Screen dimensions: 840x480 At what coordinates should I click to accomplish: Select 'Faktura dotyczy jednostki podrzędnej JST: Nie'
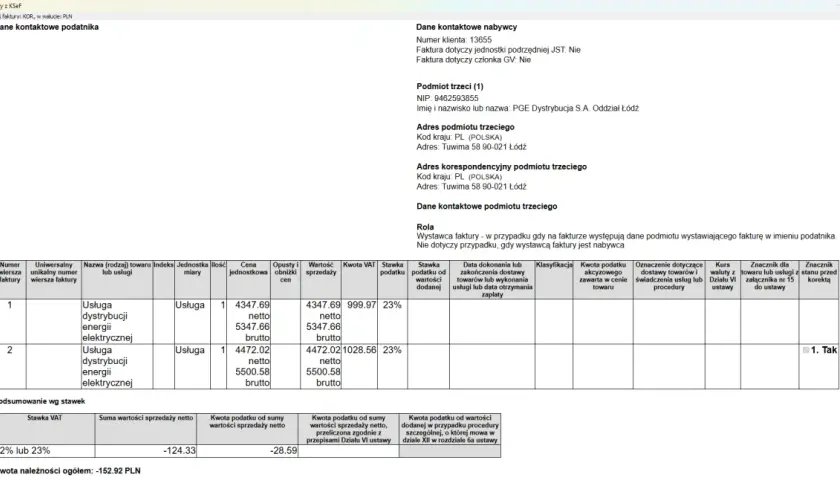coord(498,50)
